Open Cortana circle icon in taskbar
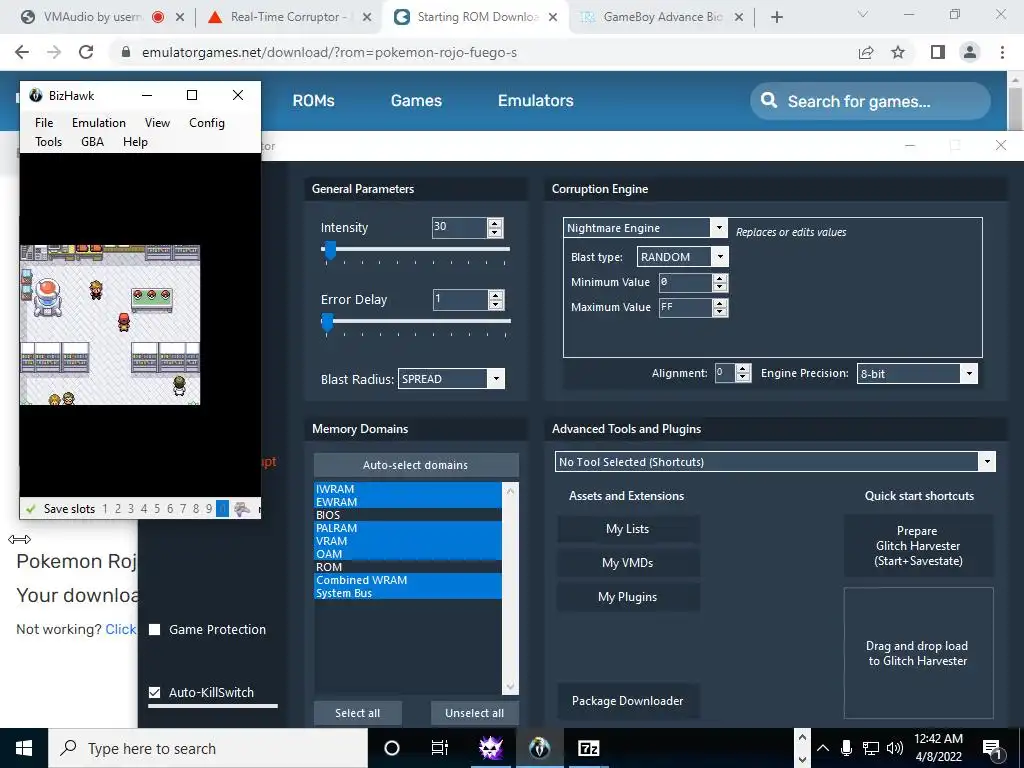This screenshot has width=1024, height=768. 392,748
